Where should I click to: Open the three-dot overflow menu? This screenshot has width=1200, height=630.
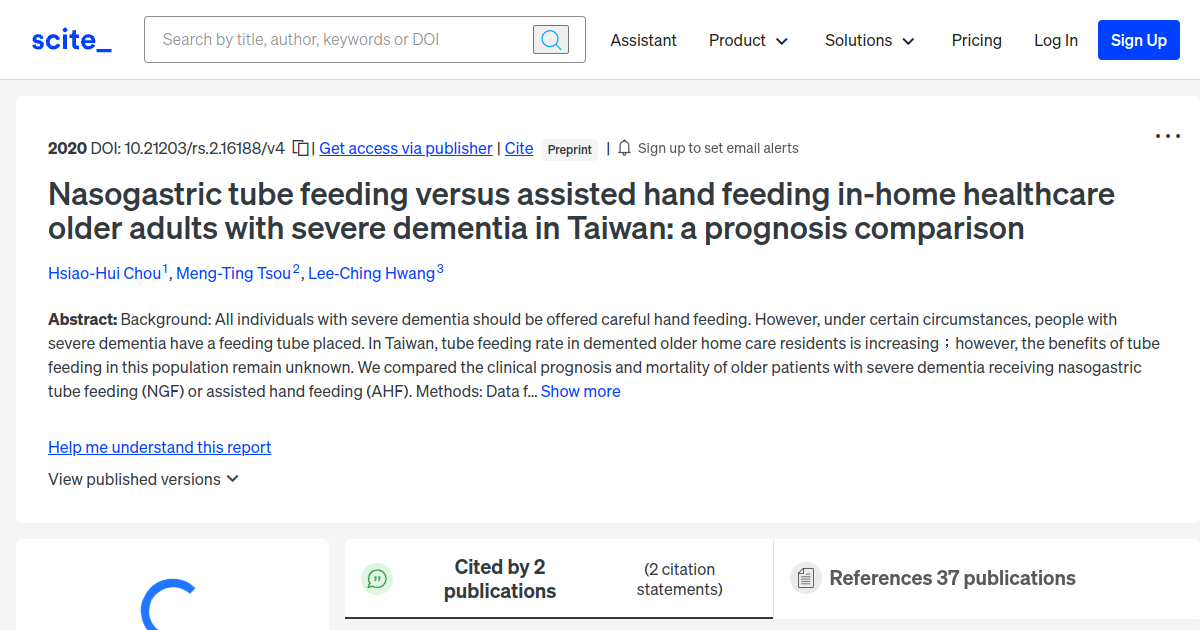point(1167,135)
